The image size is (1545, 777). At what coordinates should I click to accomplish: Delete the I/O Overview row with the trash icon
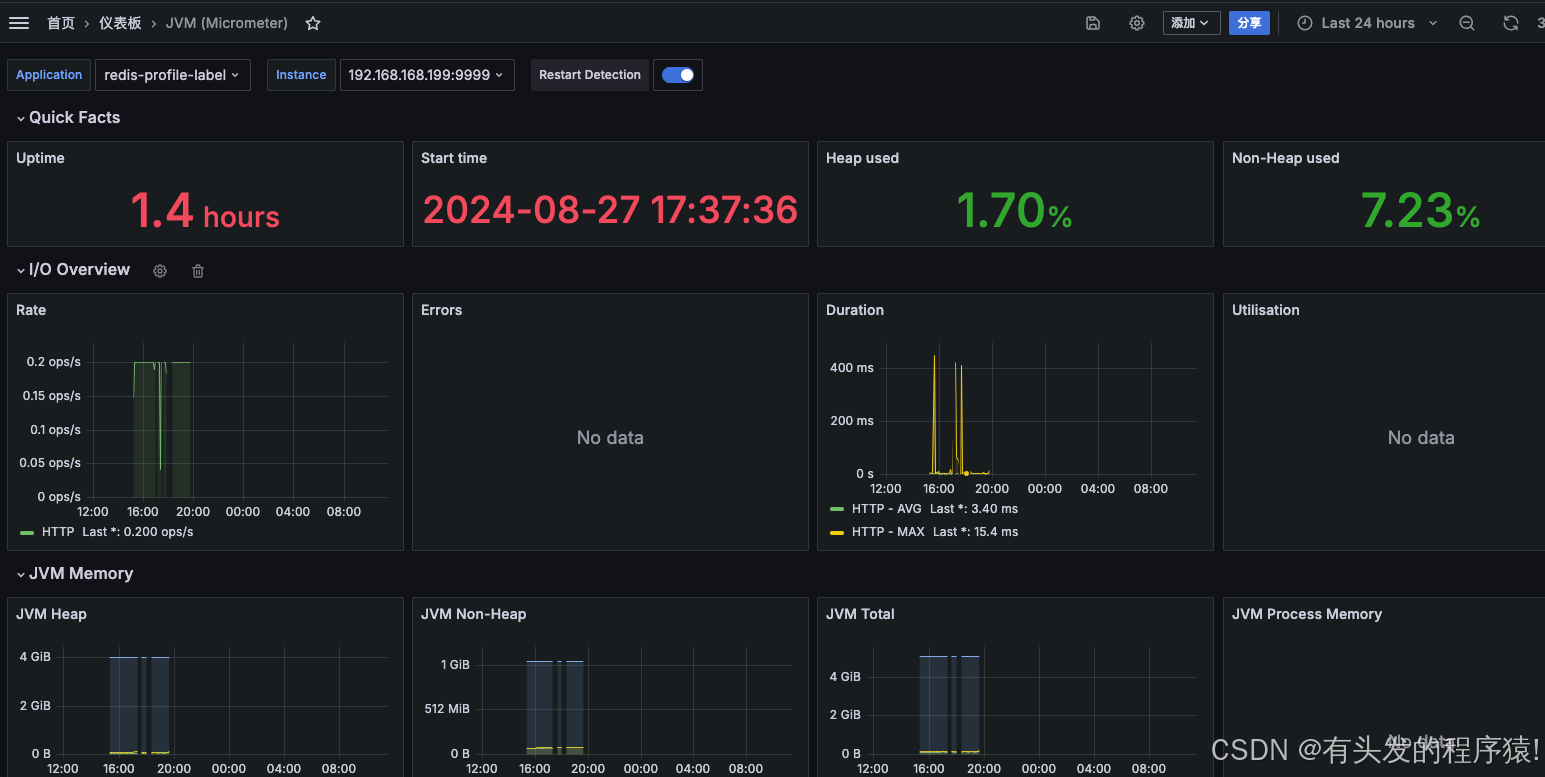point(198,271)
